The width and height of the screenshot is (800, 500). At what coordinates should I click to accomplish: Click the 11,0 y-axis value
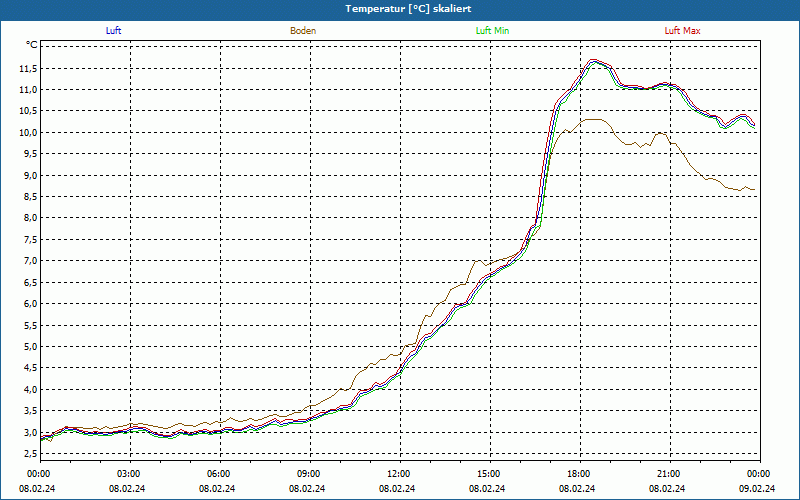(x=29, y=90)
